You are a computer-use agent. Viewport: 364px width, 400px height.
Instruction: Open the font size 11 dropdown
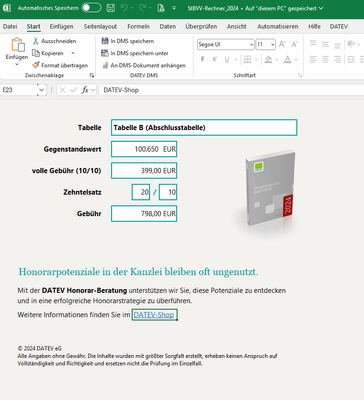coord(273,44)
